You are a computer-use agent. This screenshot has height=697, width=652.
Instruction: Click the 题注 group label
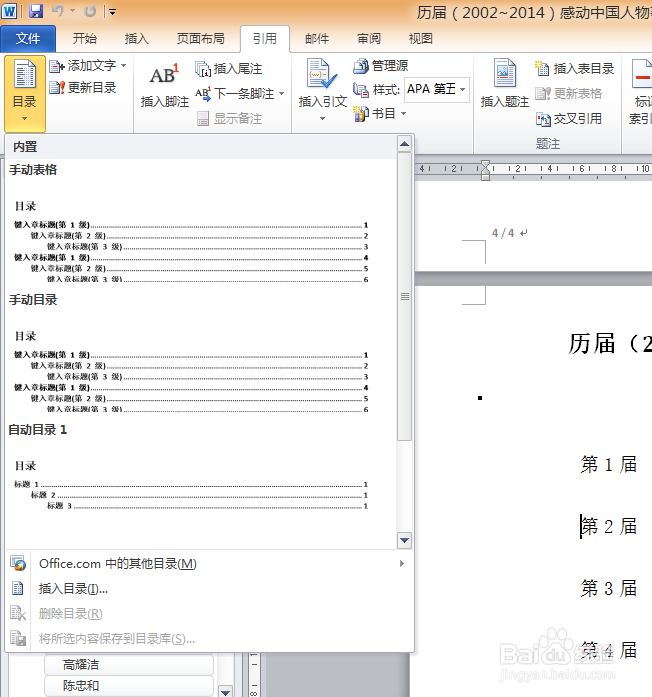coord(548,144)
